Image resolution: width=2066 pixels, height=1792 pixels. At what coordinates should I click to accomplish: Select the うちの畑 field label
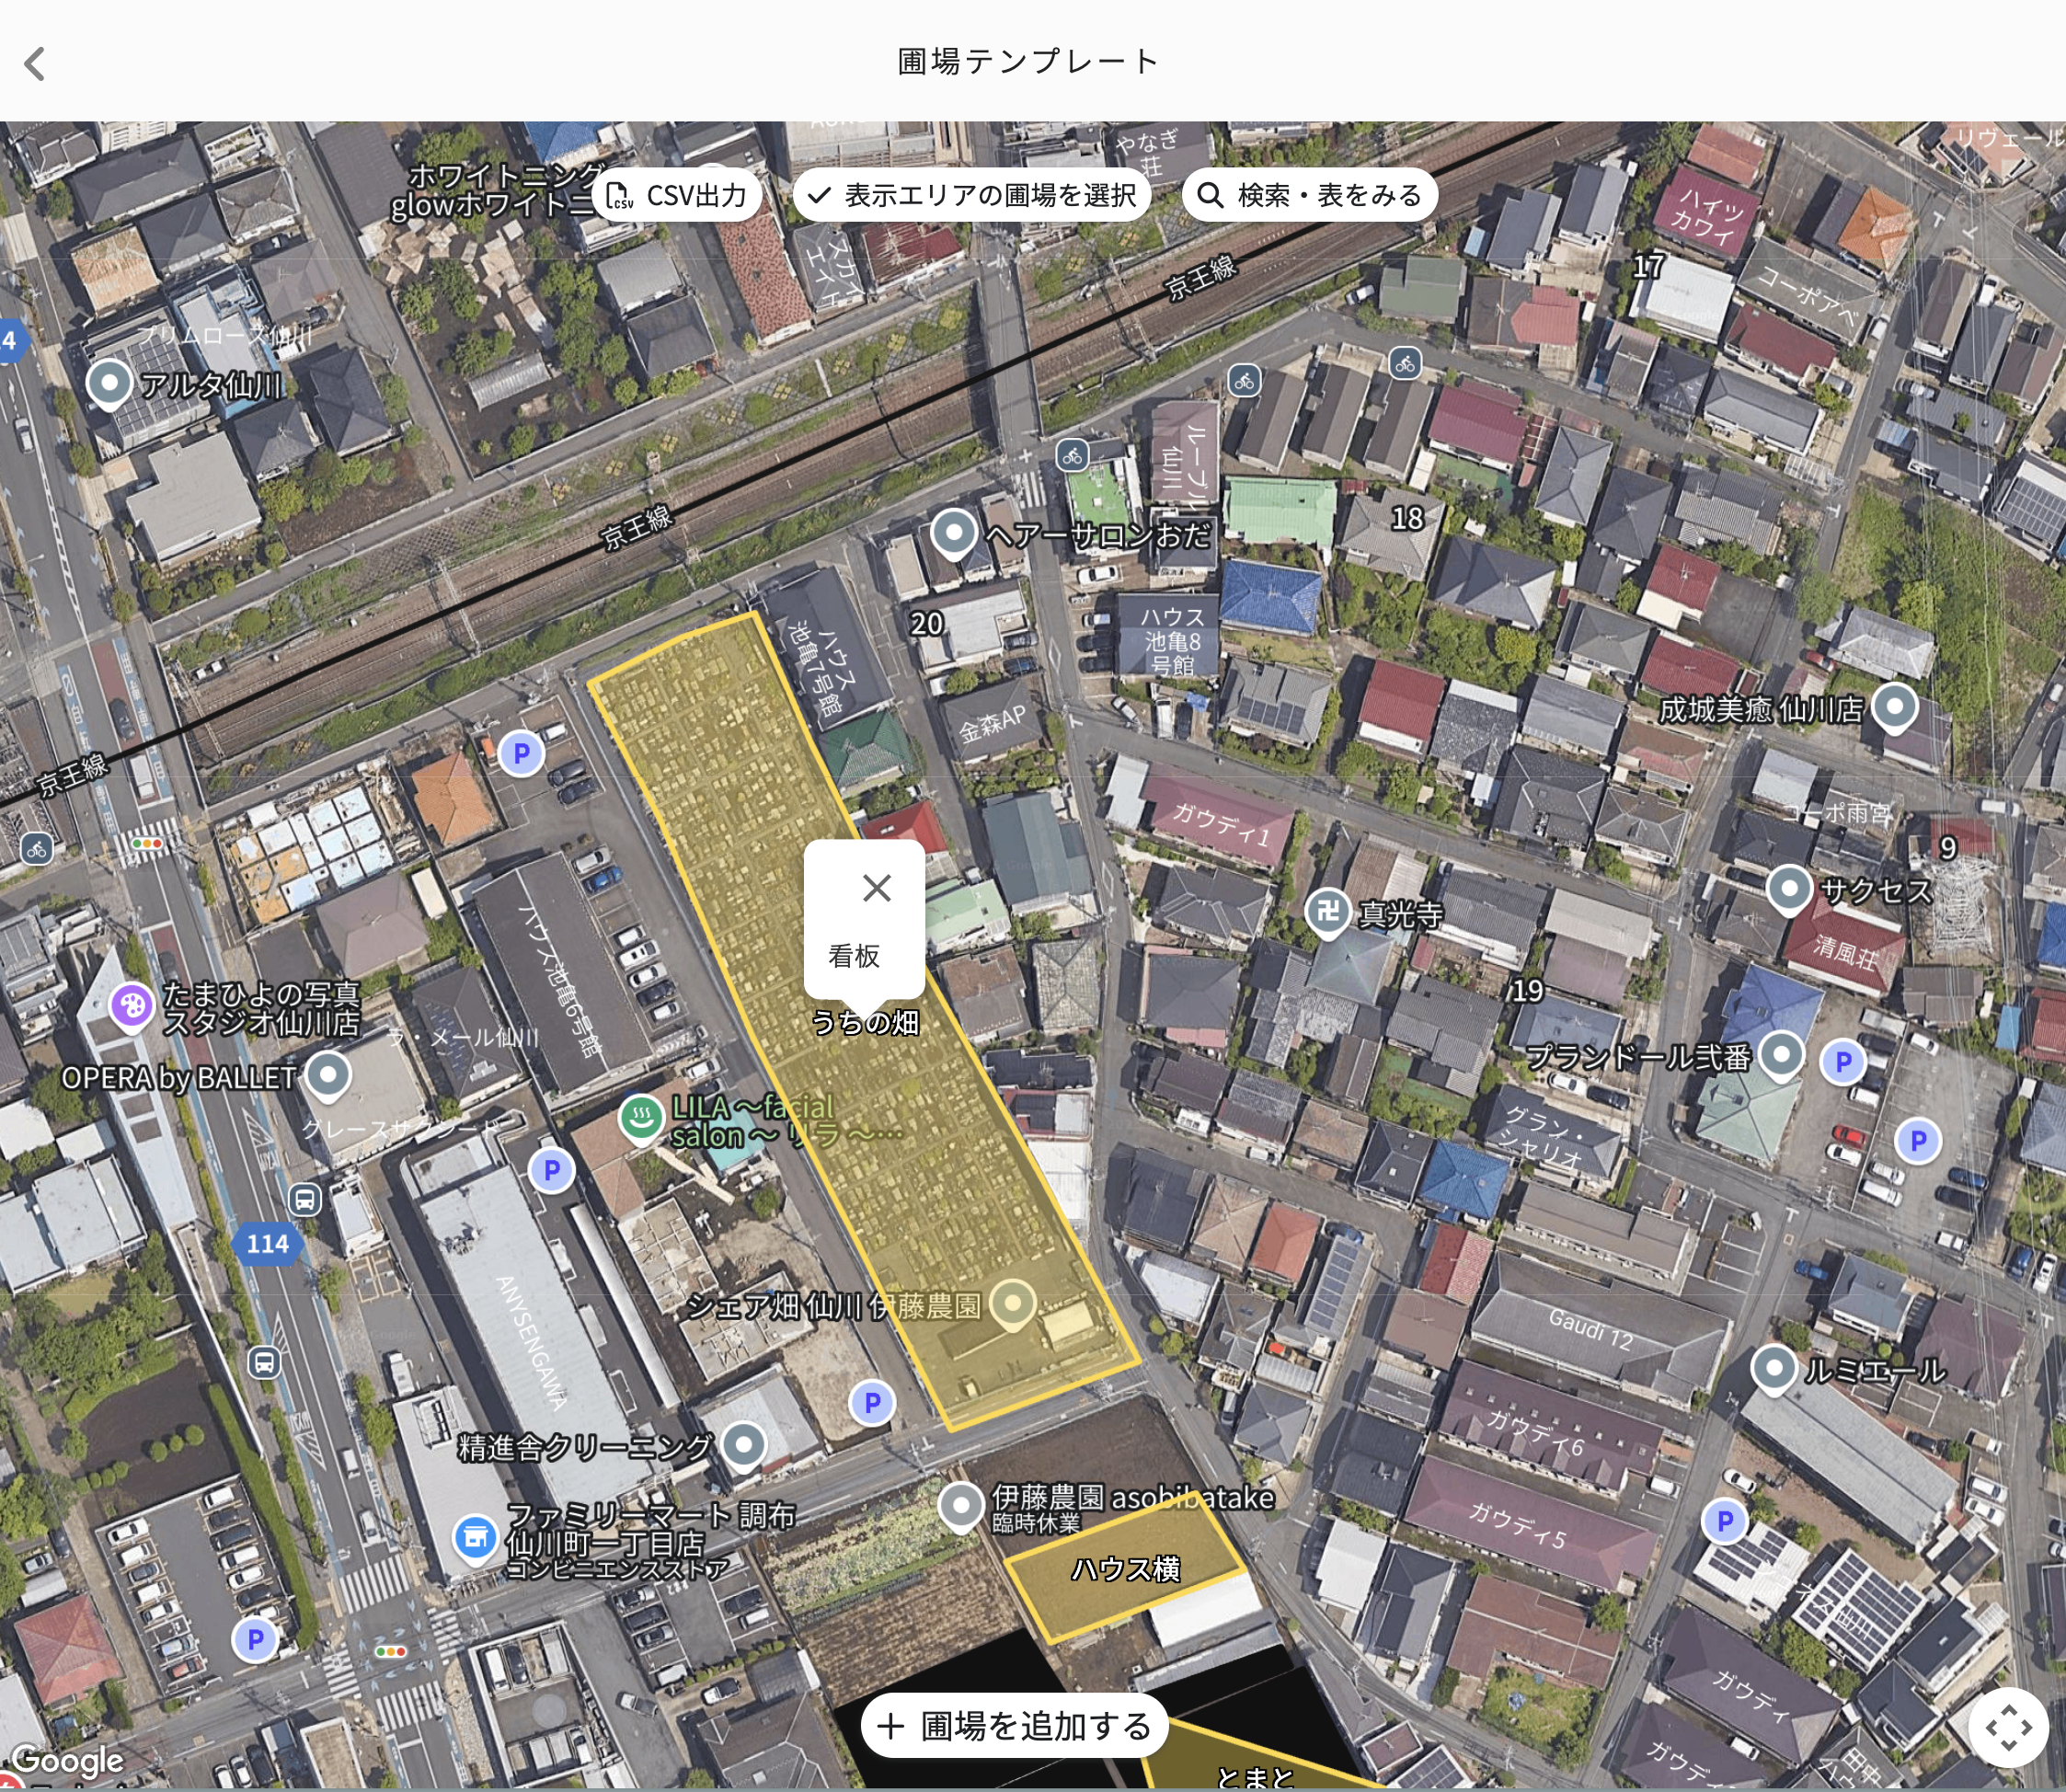point(864,1022)
